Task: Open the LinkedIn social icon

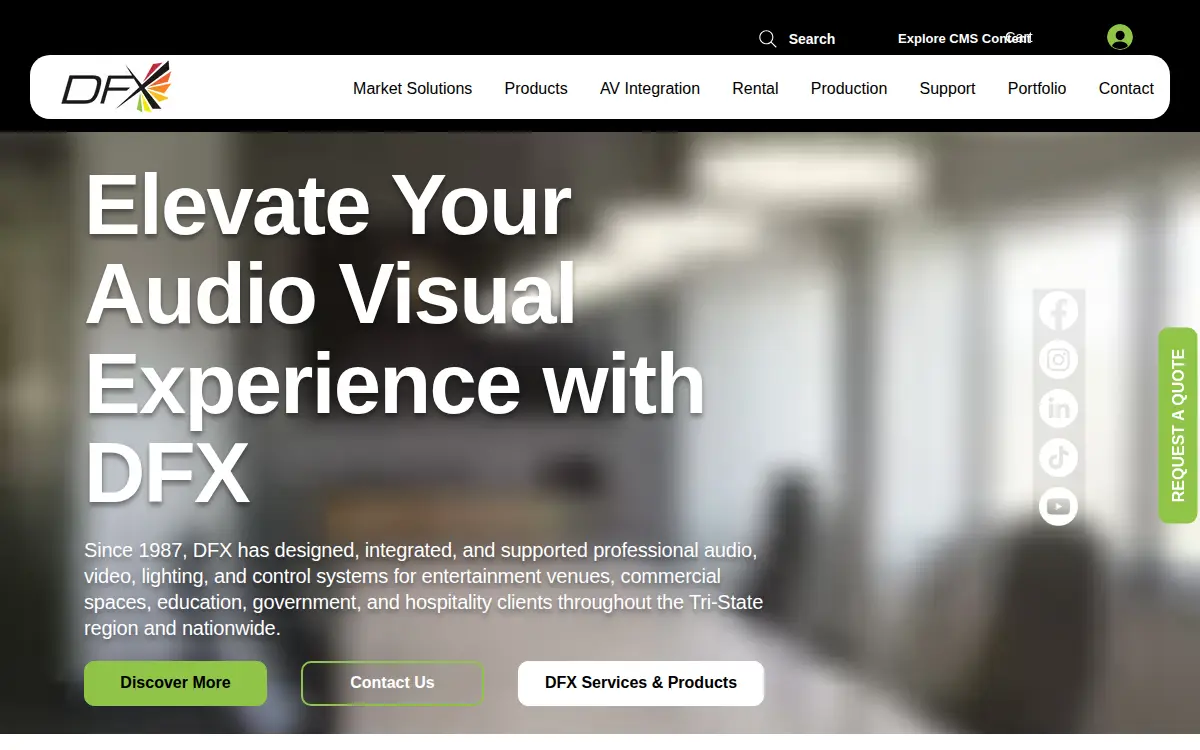Action: 1058,408
